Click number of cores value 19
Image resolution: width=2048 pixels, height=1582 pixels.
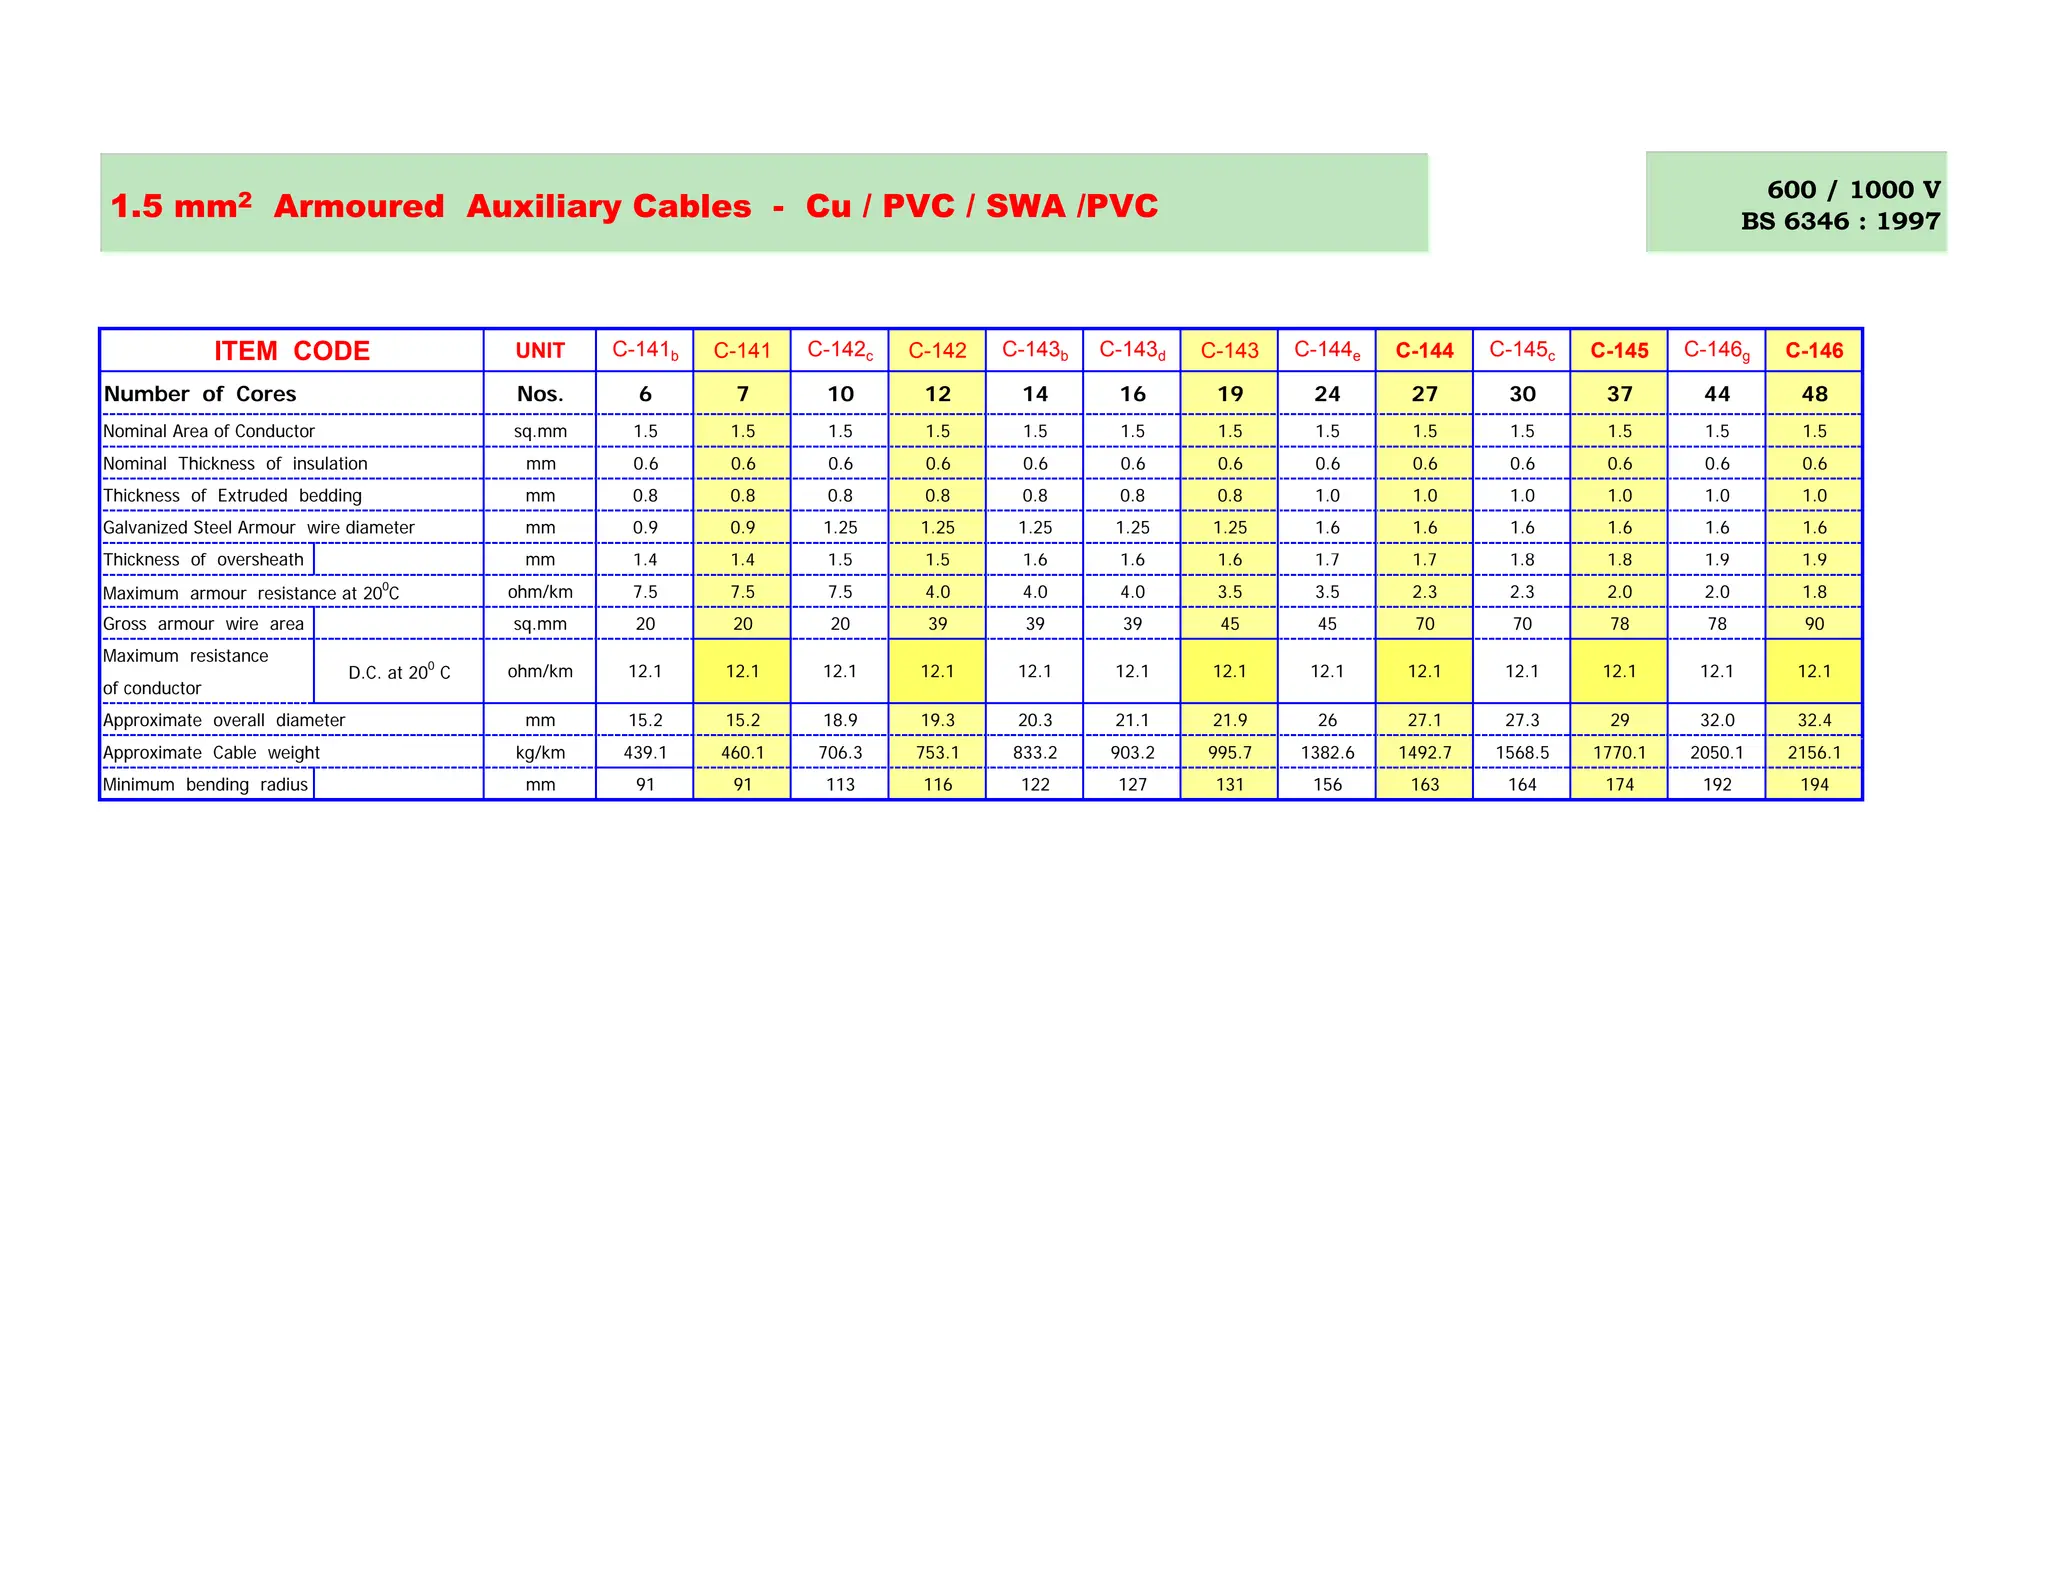coord(1230,394)
